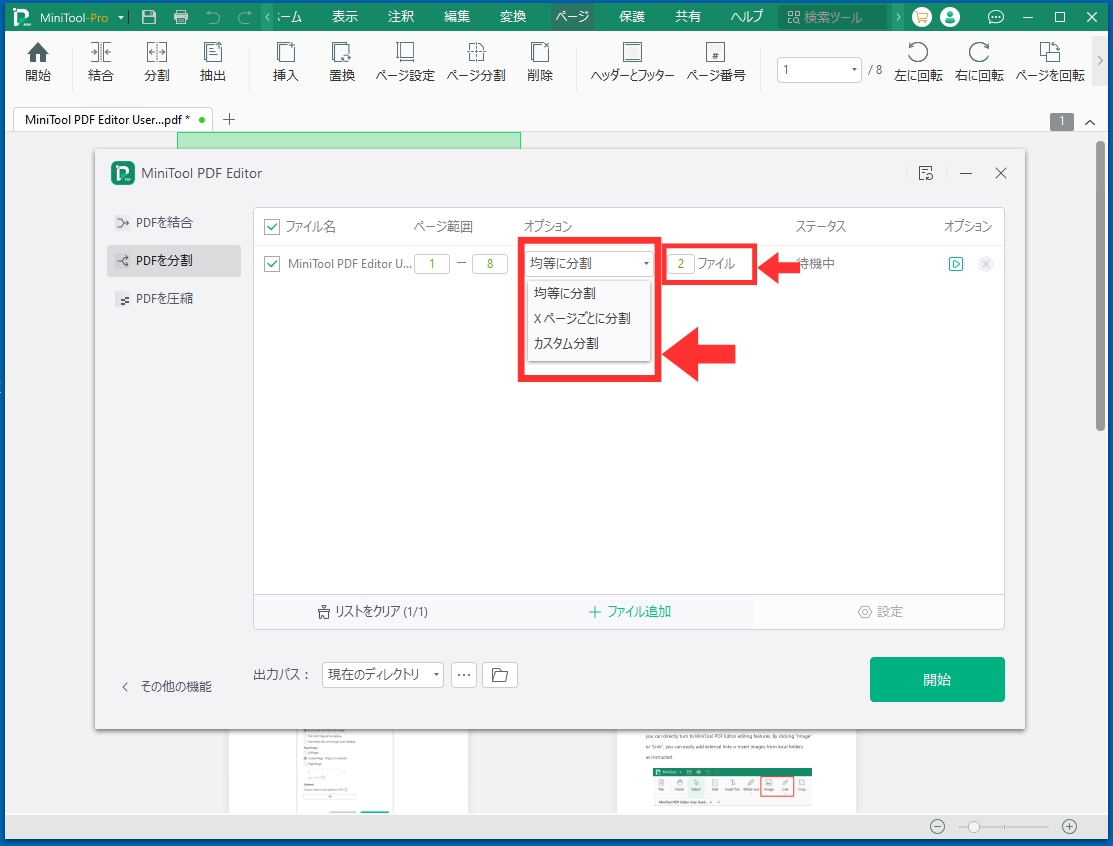Select the 分割 split tool
The image size is (1113, 846).
156,62
